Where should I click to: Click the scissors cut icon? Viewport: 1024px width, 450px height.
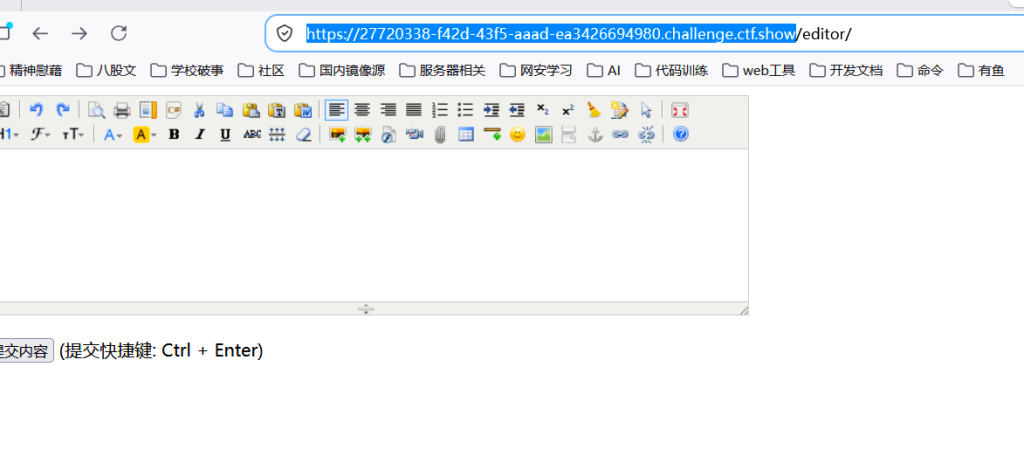(199, 110)
